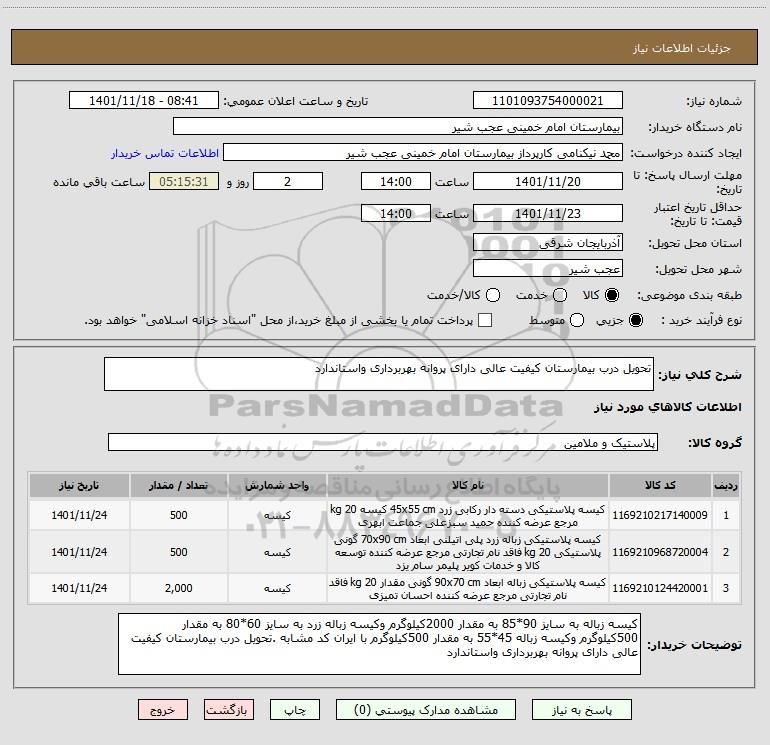Click the شماره نیاز field 1101093754000021
The image size is (770, 745).
pyautogui.click(x=548, y=100)
